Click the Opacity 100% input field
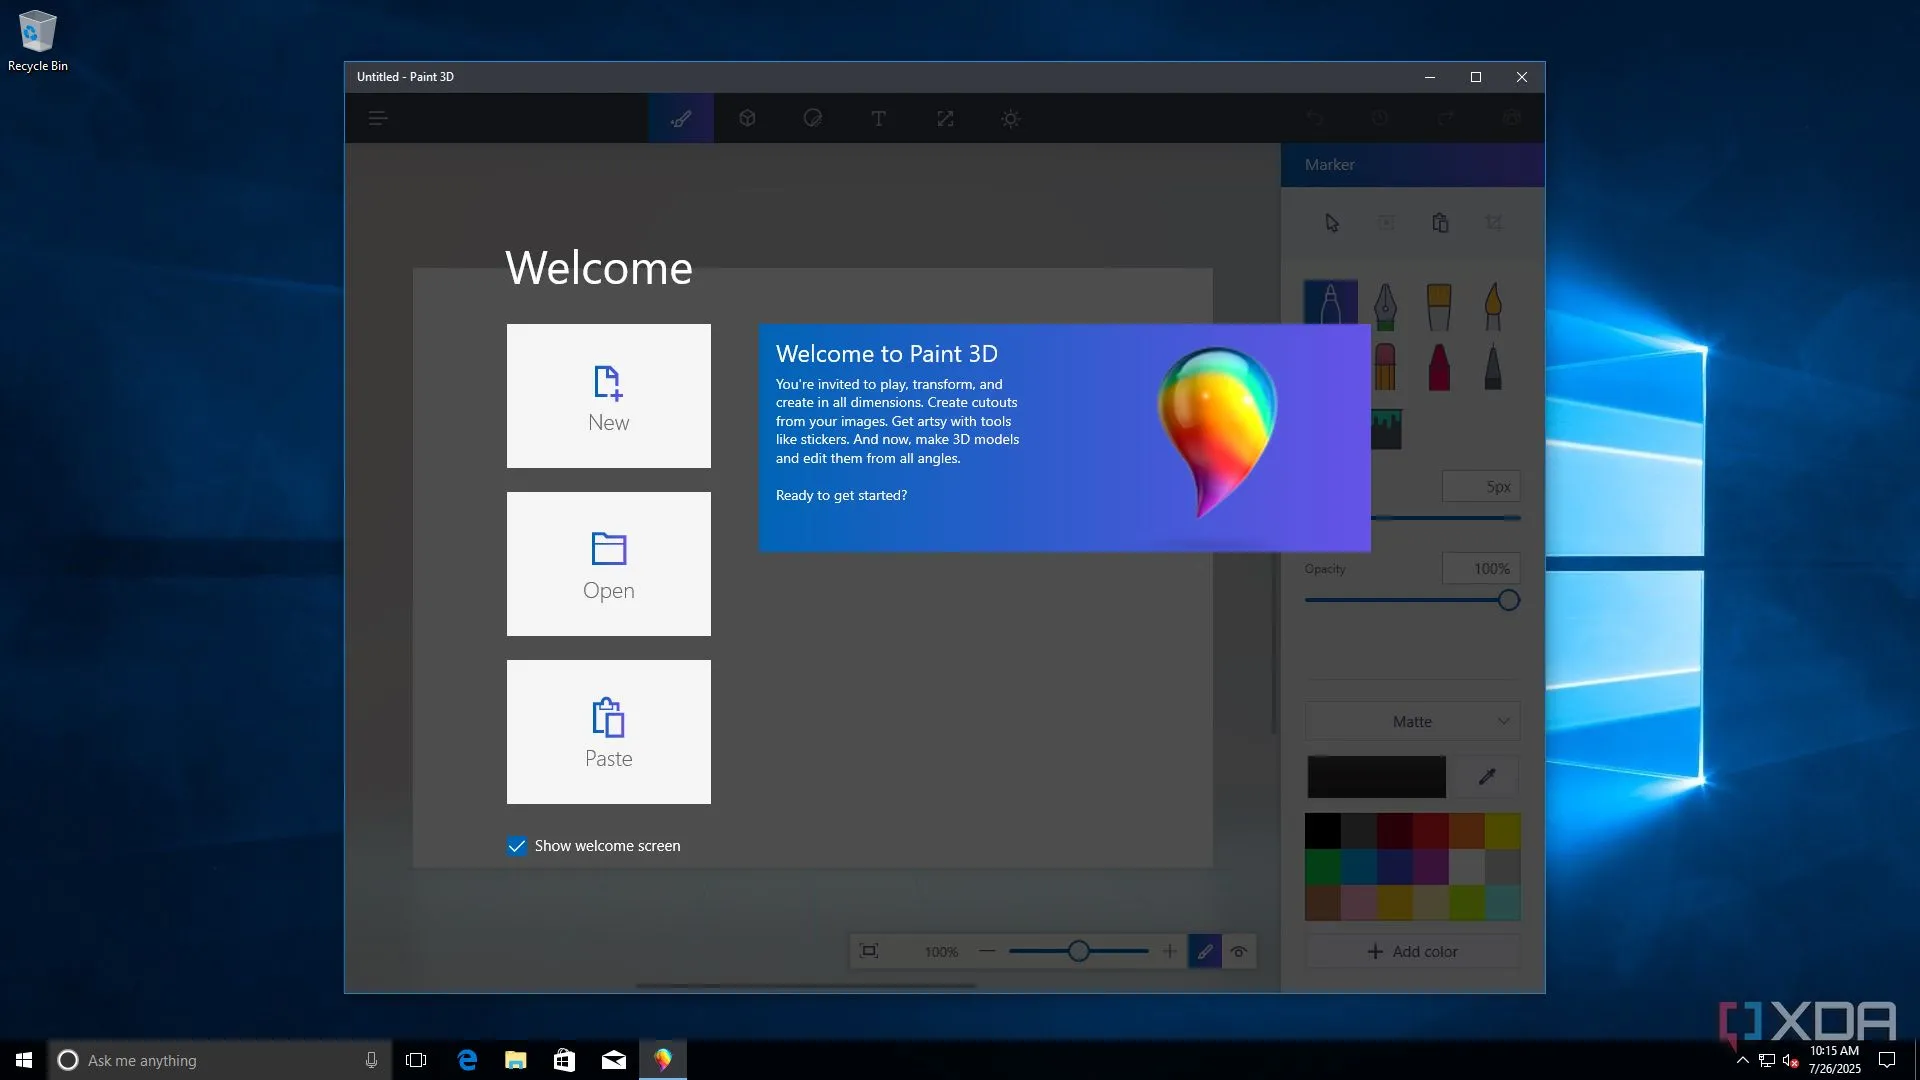Viewport: 1920px width, 1080px height. [x=1481, y=568]
